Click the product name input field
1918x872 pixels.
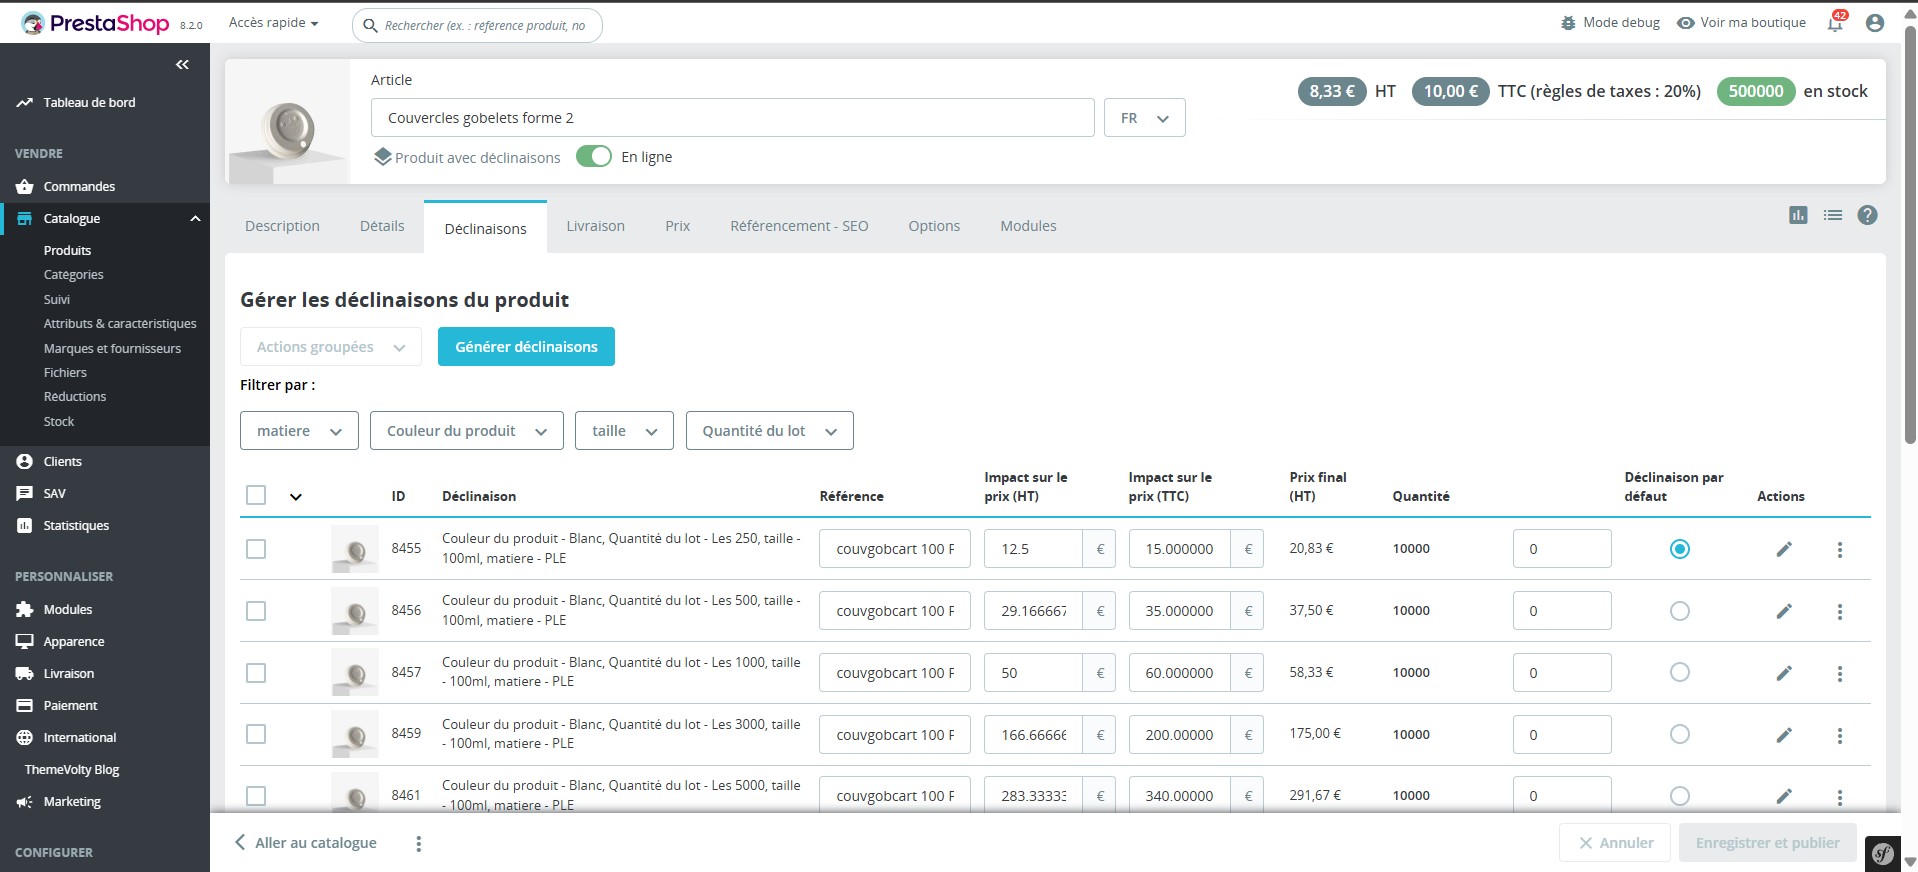(x=732, y=118)
